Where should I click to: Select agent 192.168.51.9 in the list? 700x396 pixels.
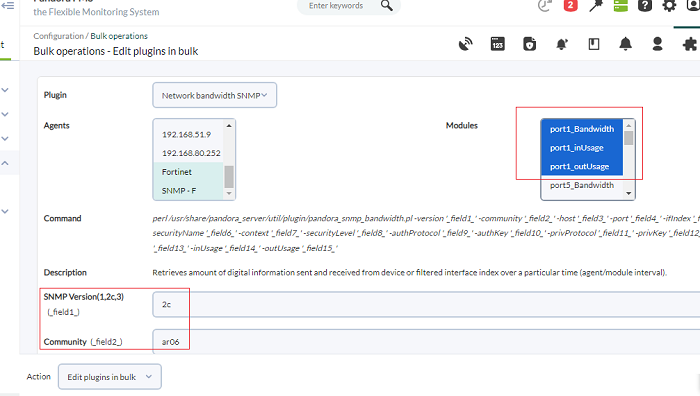(188, 134)
